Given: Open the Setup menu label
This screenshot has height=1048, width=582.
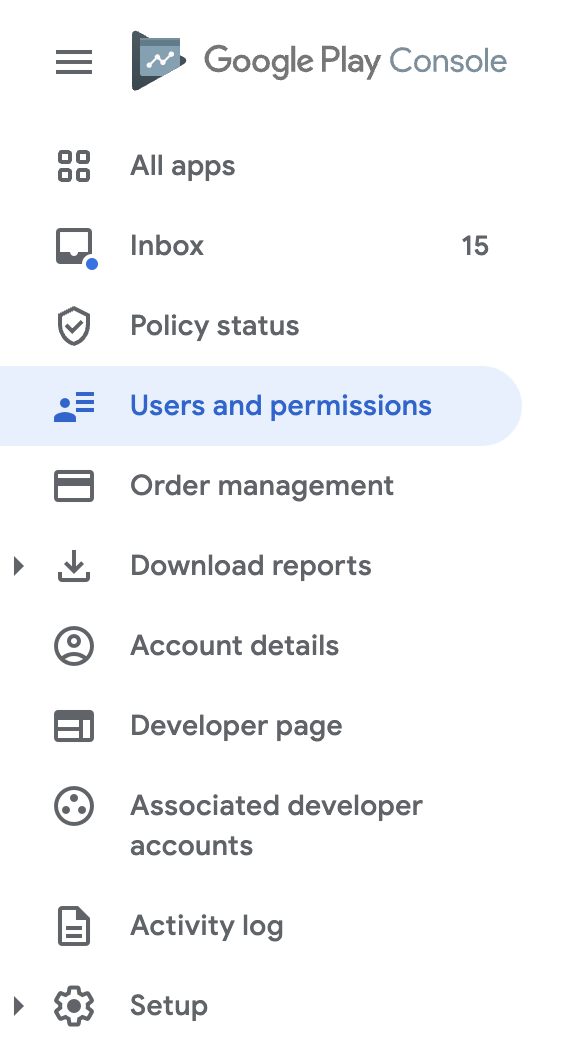Looking at the screenshot, I should [169, 1006].
